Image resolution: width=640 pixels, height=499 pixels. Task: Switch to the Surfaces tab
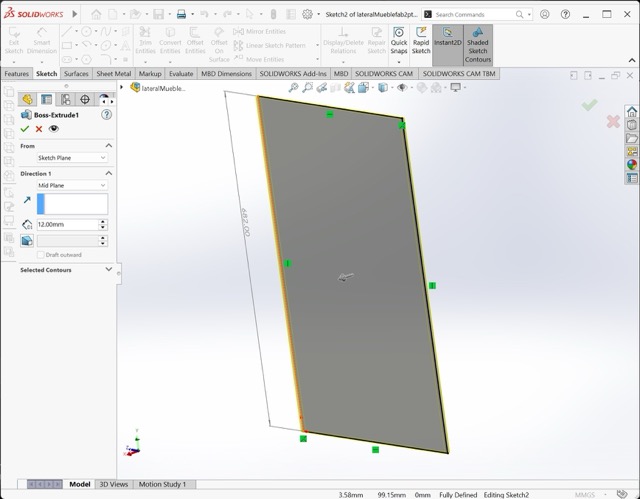point(76,73)
